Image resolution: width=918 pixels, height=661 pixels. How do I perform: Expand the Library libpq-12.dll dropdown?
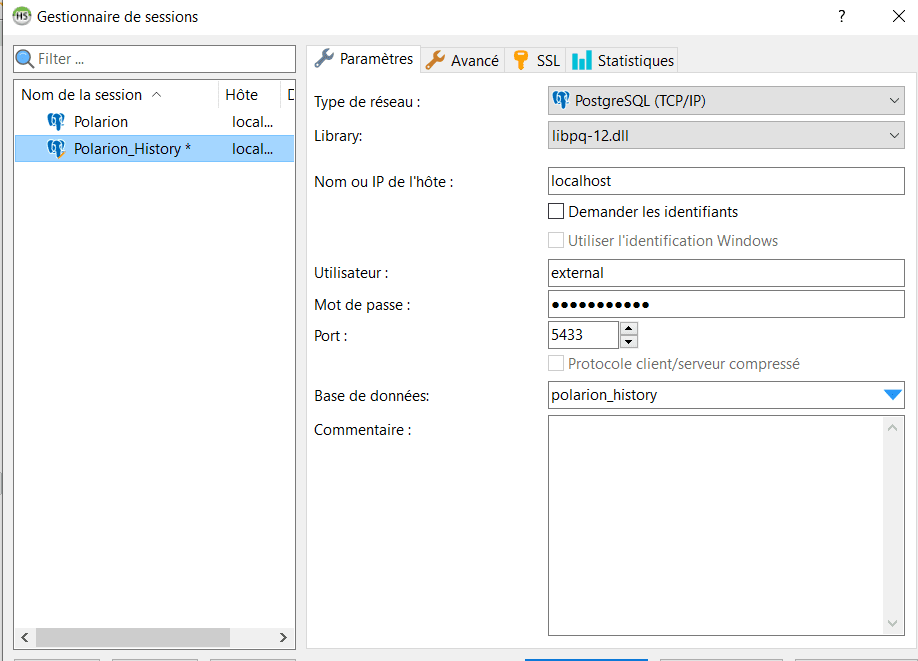pos(726,136)
